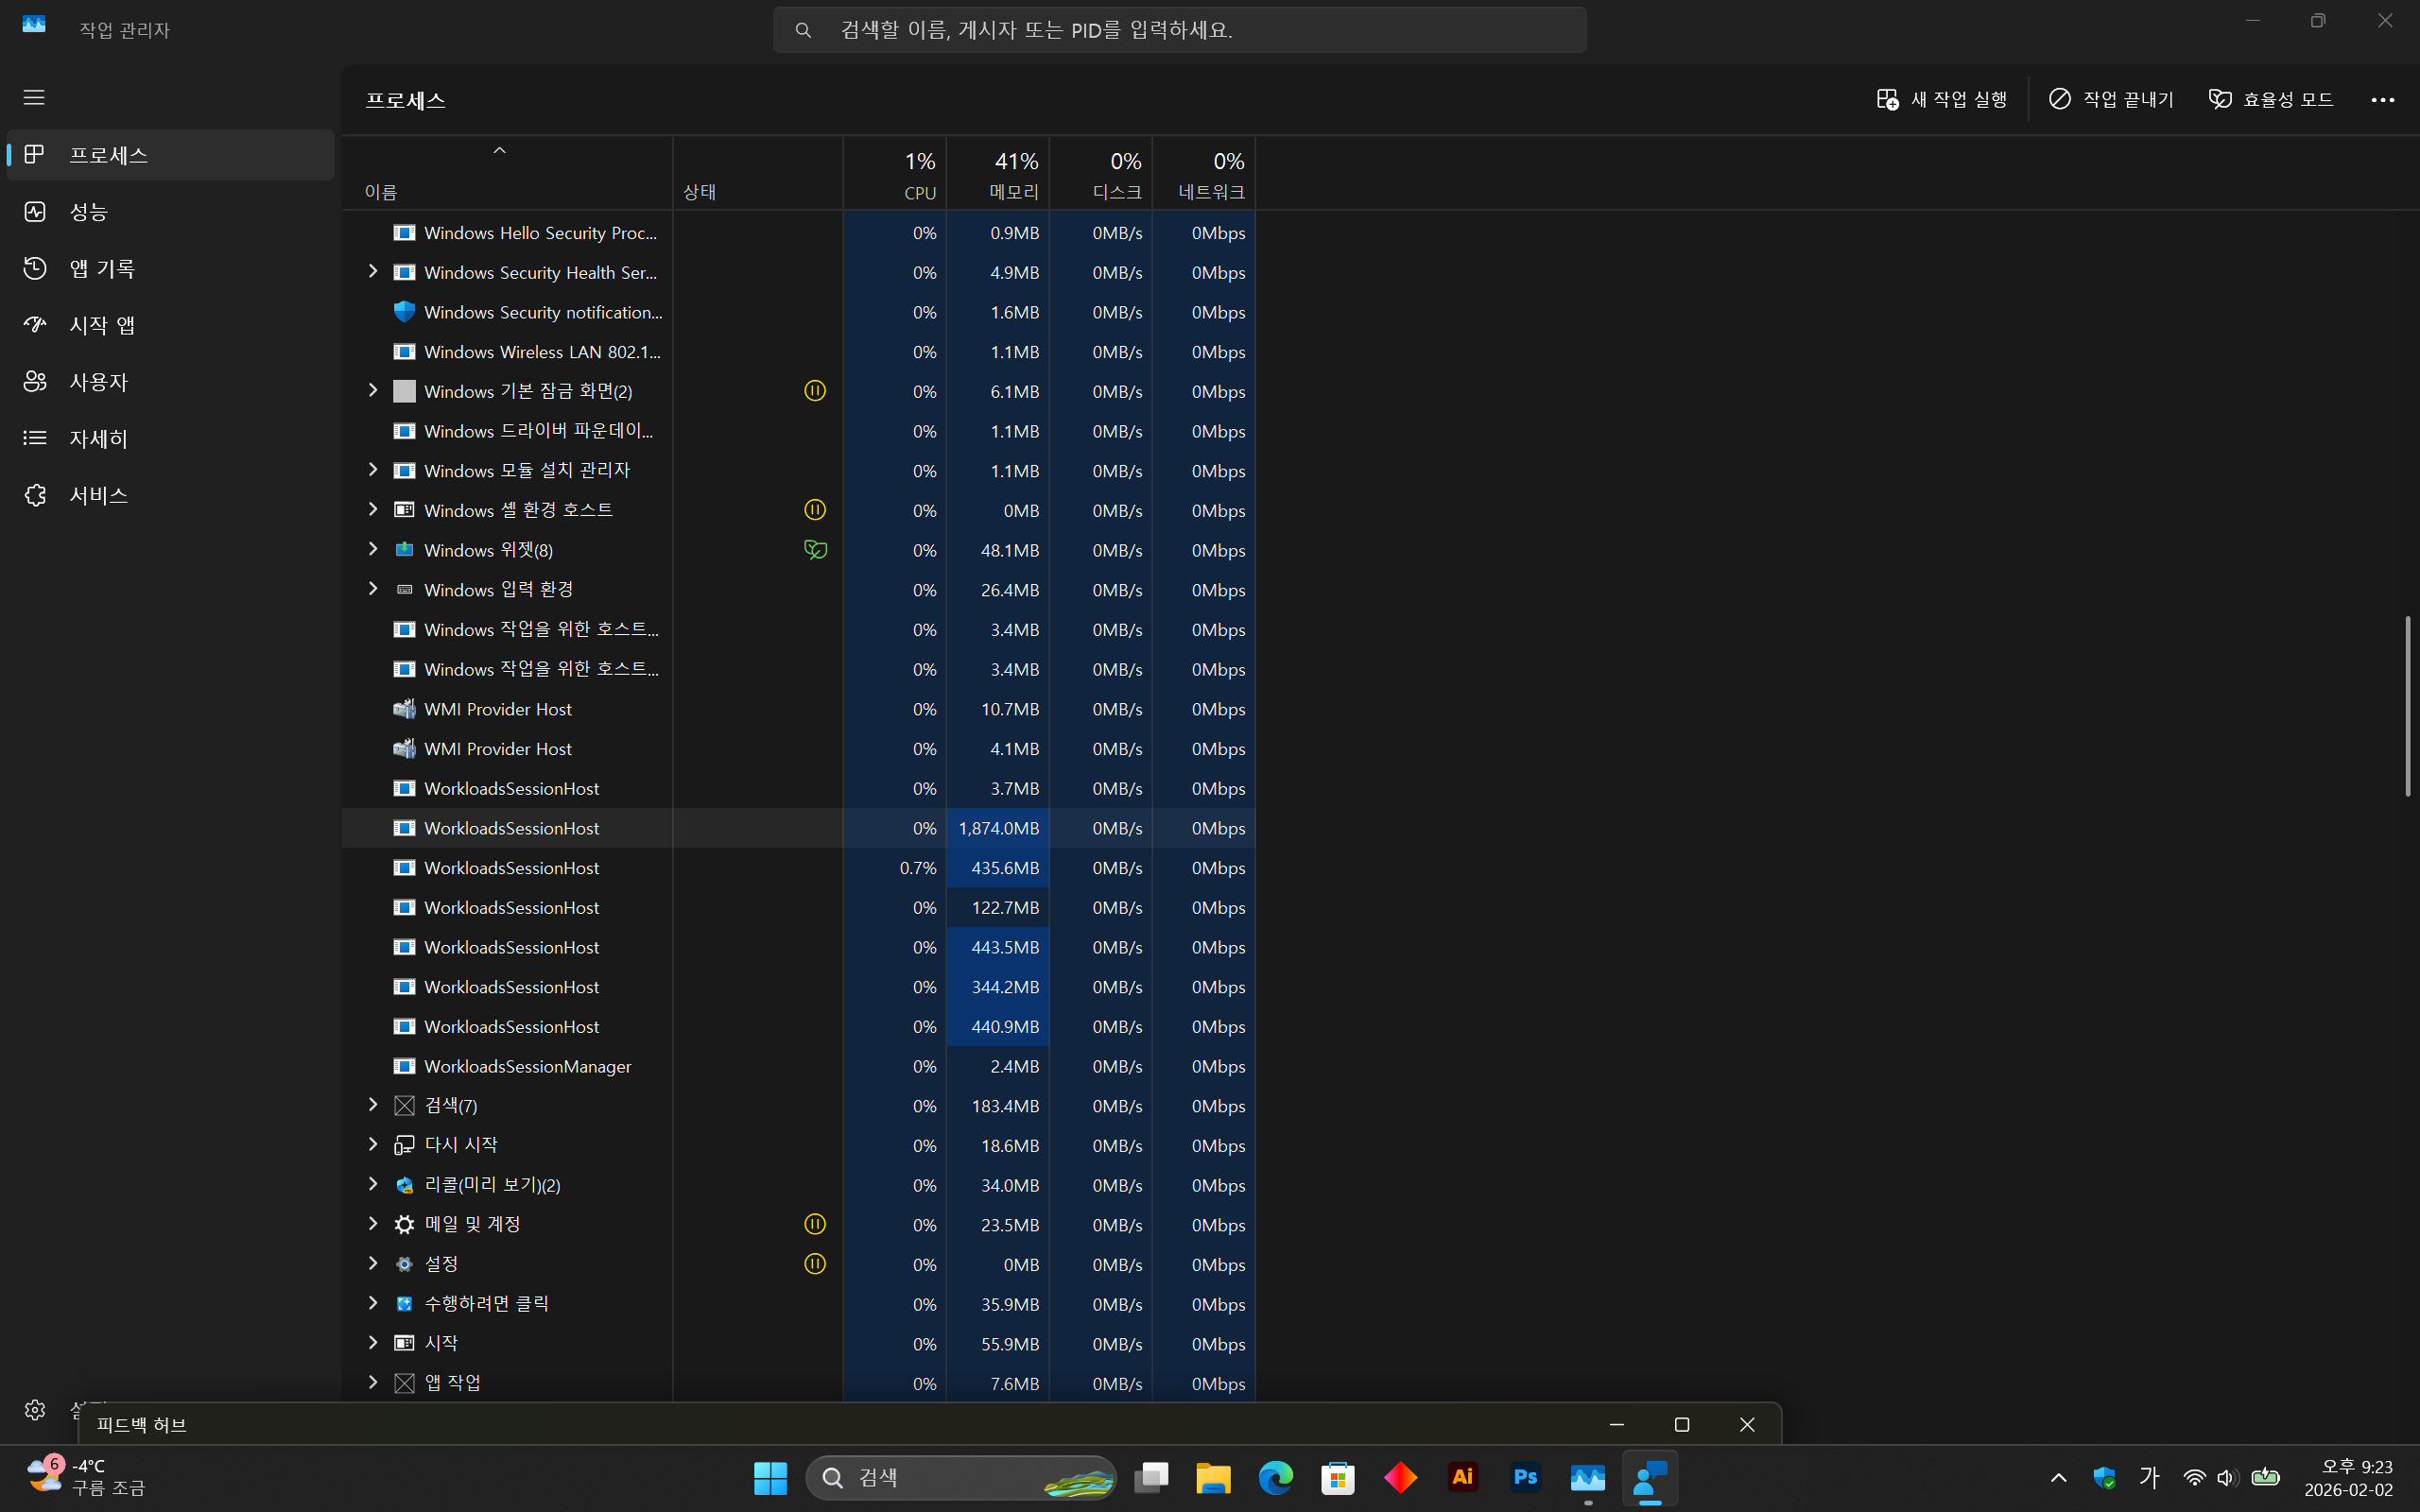
Task: Click the Feedback Hub taskbar icon
Action: point(1650,1478)
